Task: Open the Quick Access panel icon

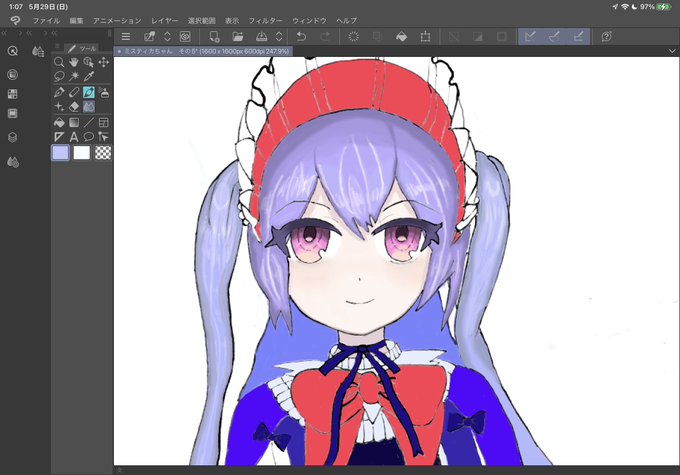Action: pyautogui.click(x=13, y=51)
